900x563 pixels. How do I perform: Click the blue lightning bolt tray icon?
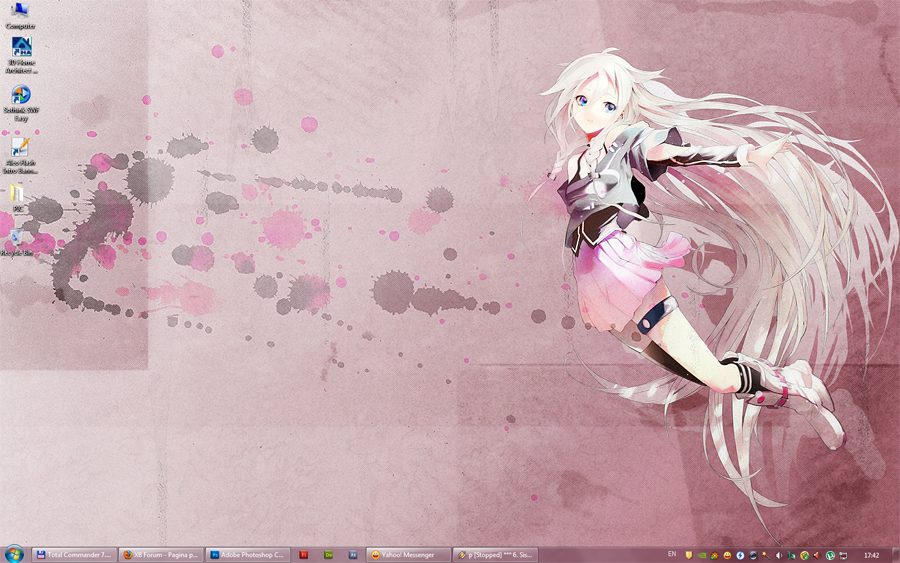pos(740,556)
